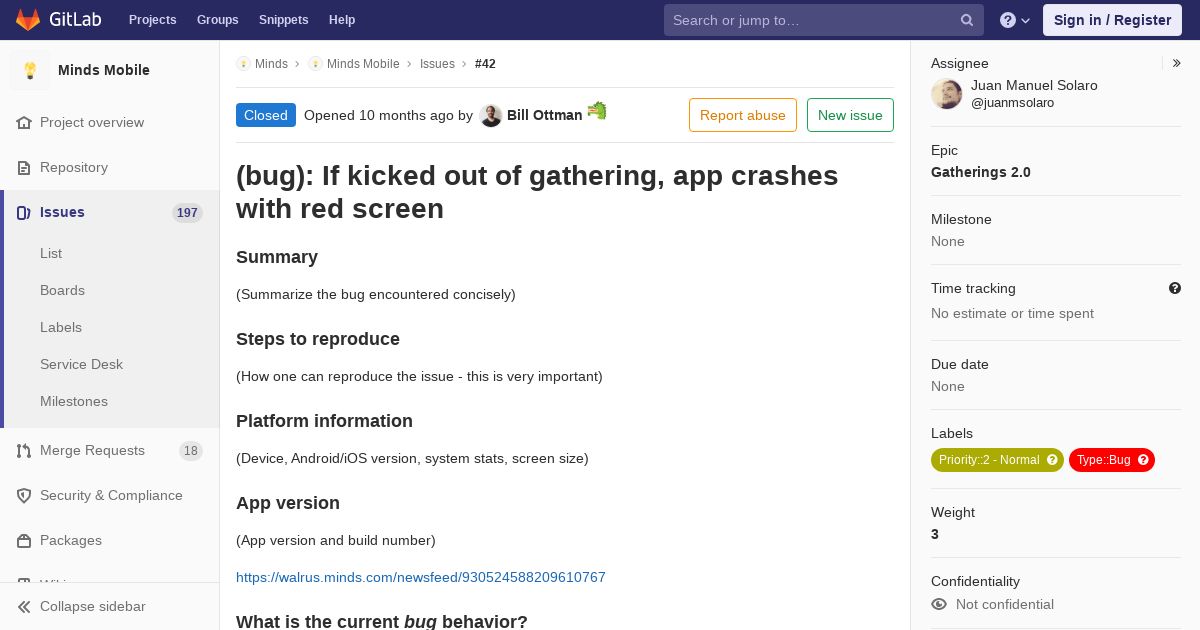This screenshot has width=1200, height=630.
Task: Go to Project overview
Action: (92, 122)
